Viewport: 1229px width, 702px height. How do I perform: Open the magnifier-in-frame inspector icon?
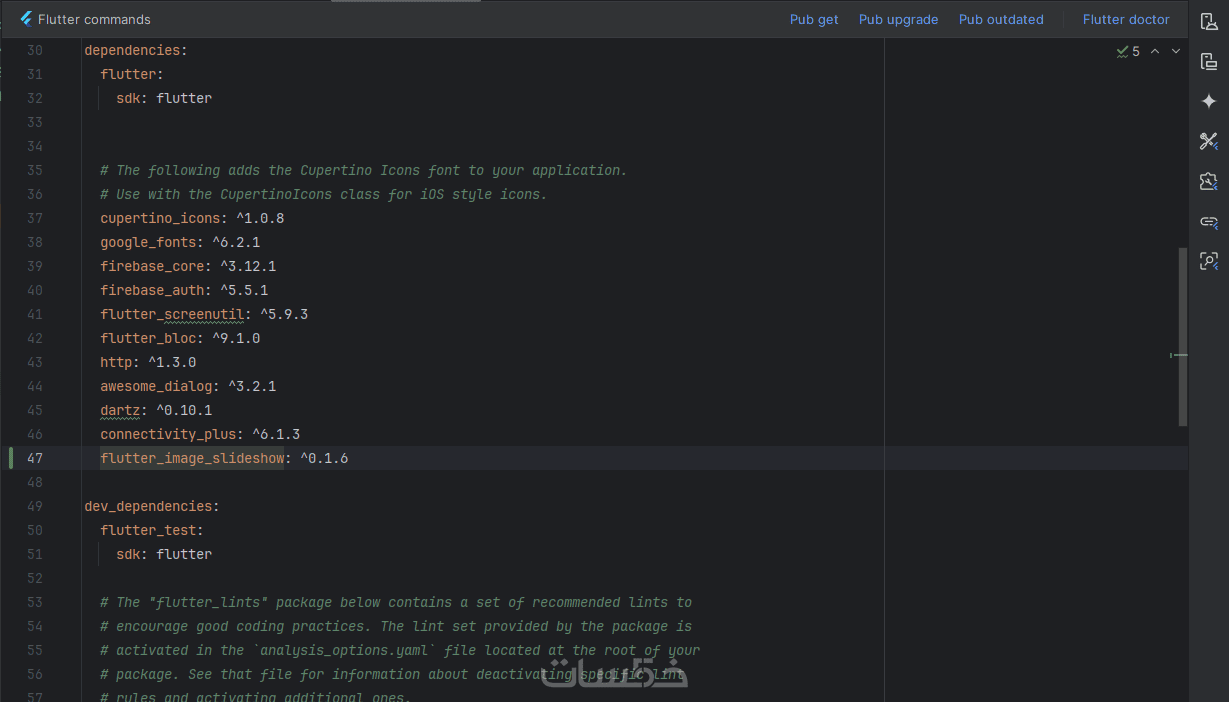pyautogui.click(x=1208, y=261)
